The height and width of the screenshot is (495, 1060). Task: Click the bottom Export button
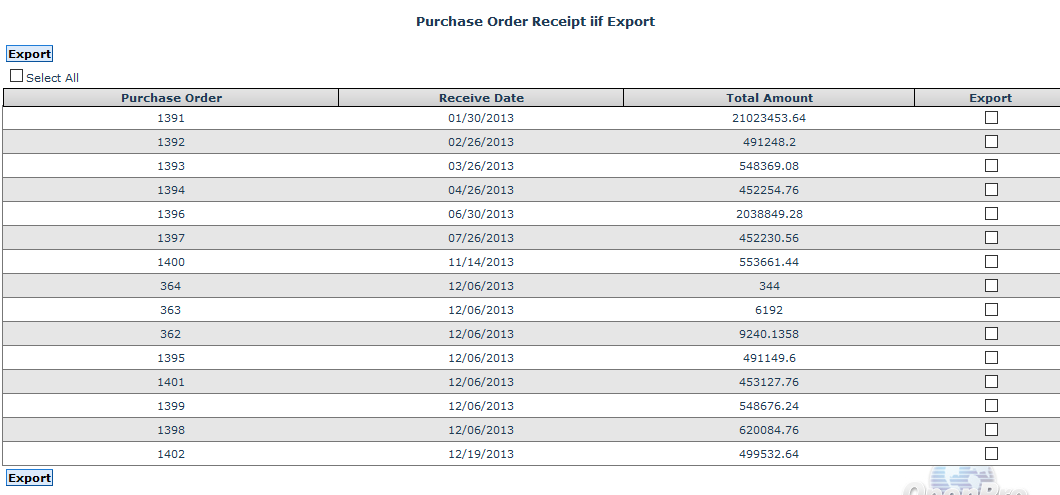point(29,478)
